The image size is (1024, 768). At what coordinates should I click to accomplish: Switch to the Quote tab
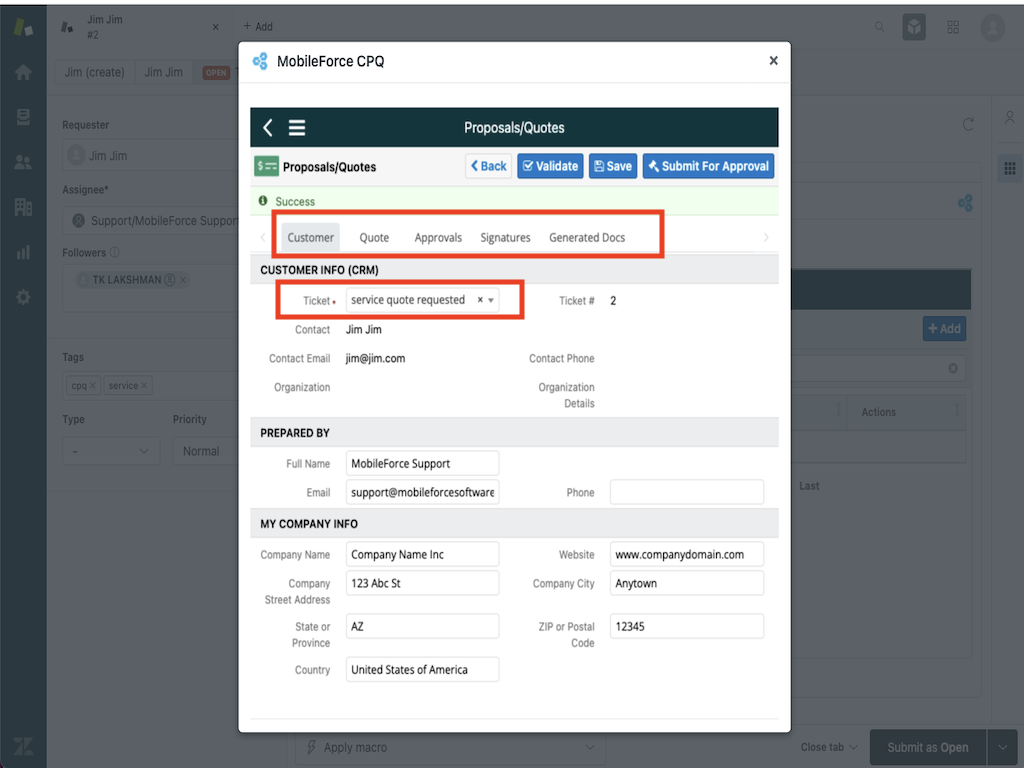click(x=374, y=237)
